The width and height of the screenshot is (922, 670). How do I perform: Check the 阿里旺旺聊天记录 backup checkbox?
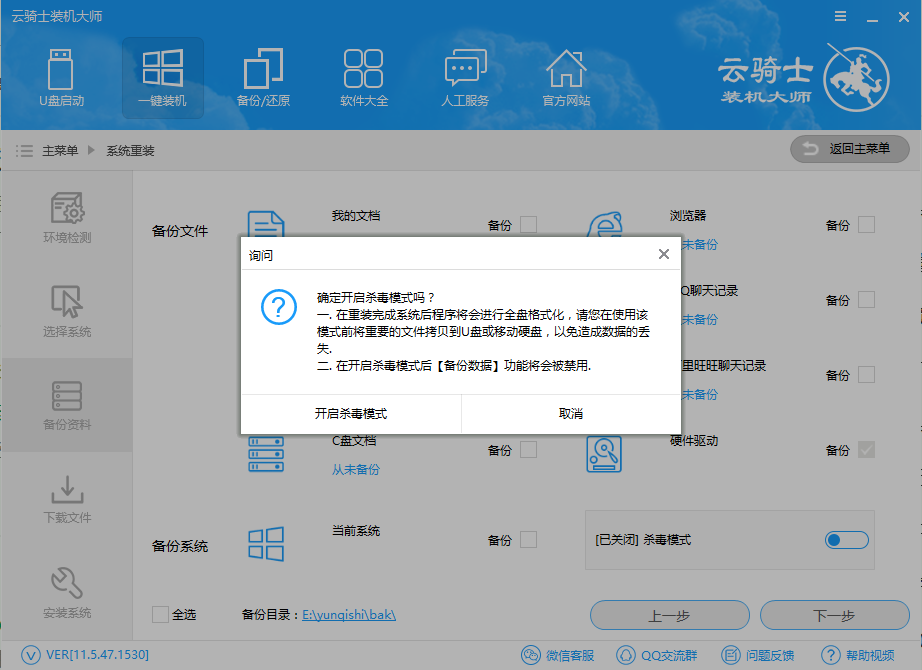866,375
